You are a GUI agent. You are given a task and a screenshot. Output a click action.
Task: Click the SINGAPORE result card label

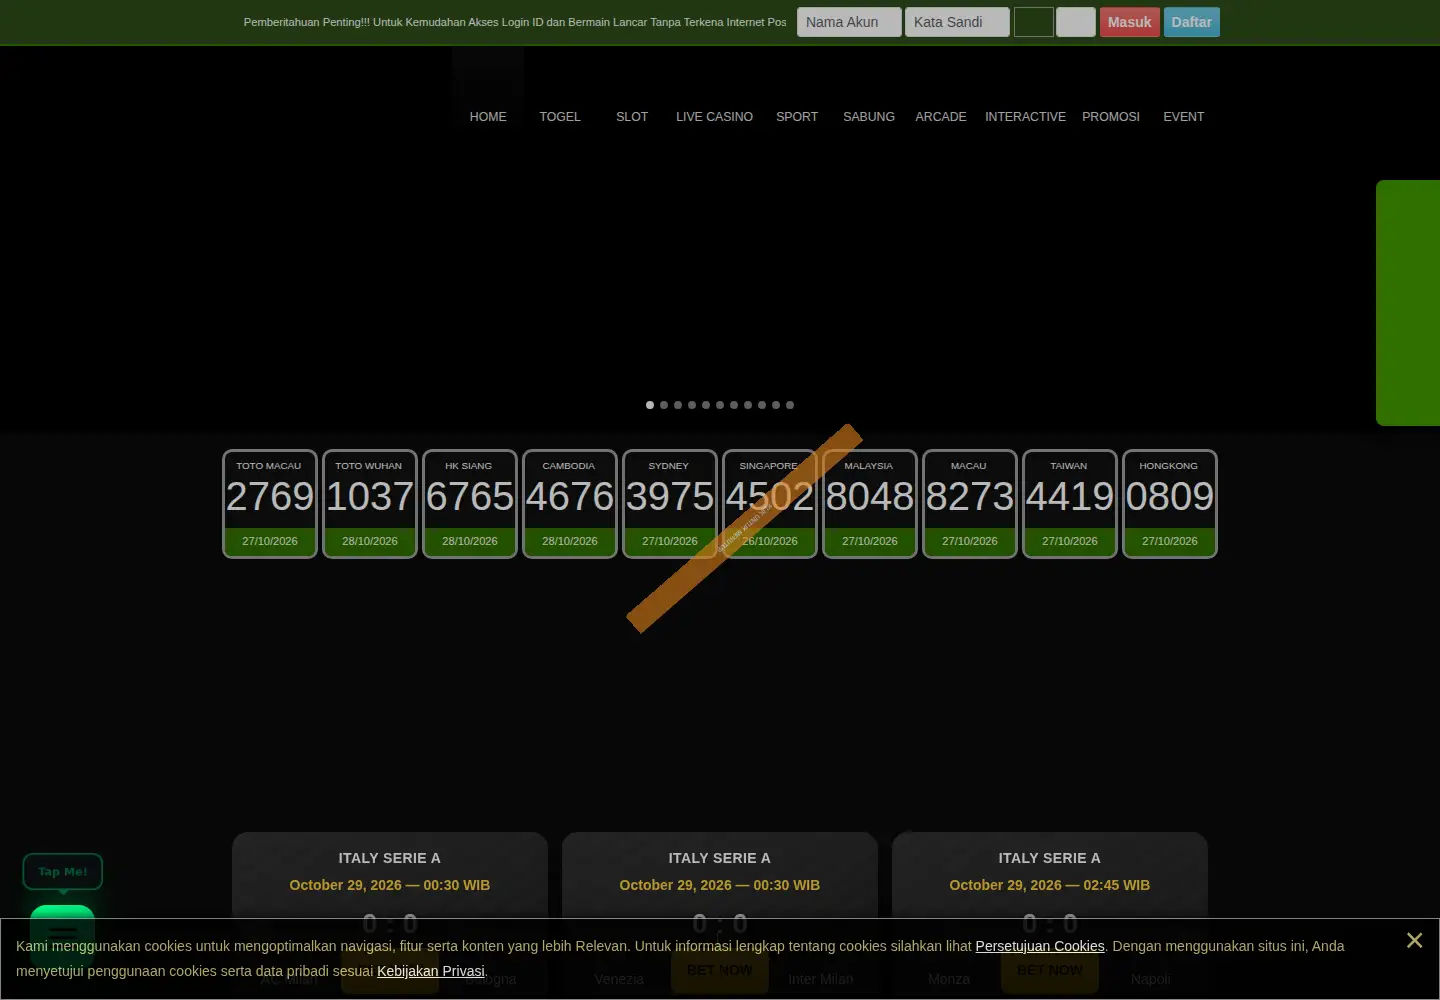click(769, 466)
